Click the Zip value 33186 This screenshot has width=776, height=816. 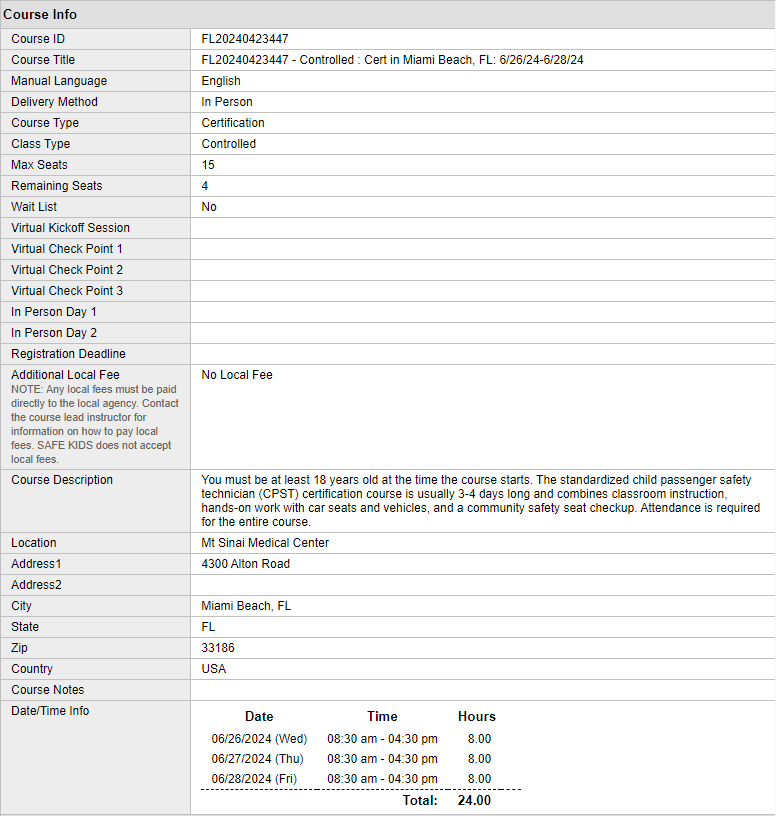218,648
